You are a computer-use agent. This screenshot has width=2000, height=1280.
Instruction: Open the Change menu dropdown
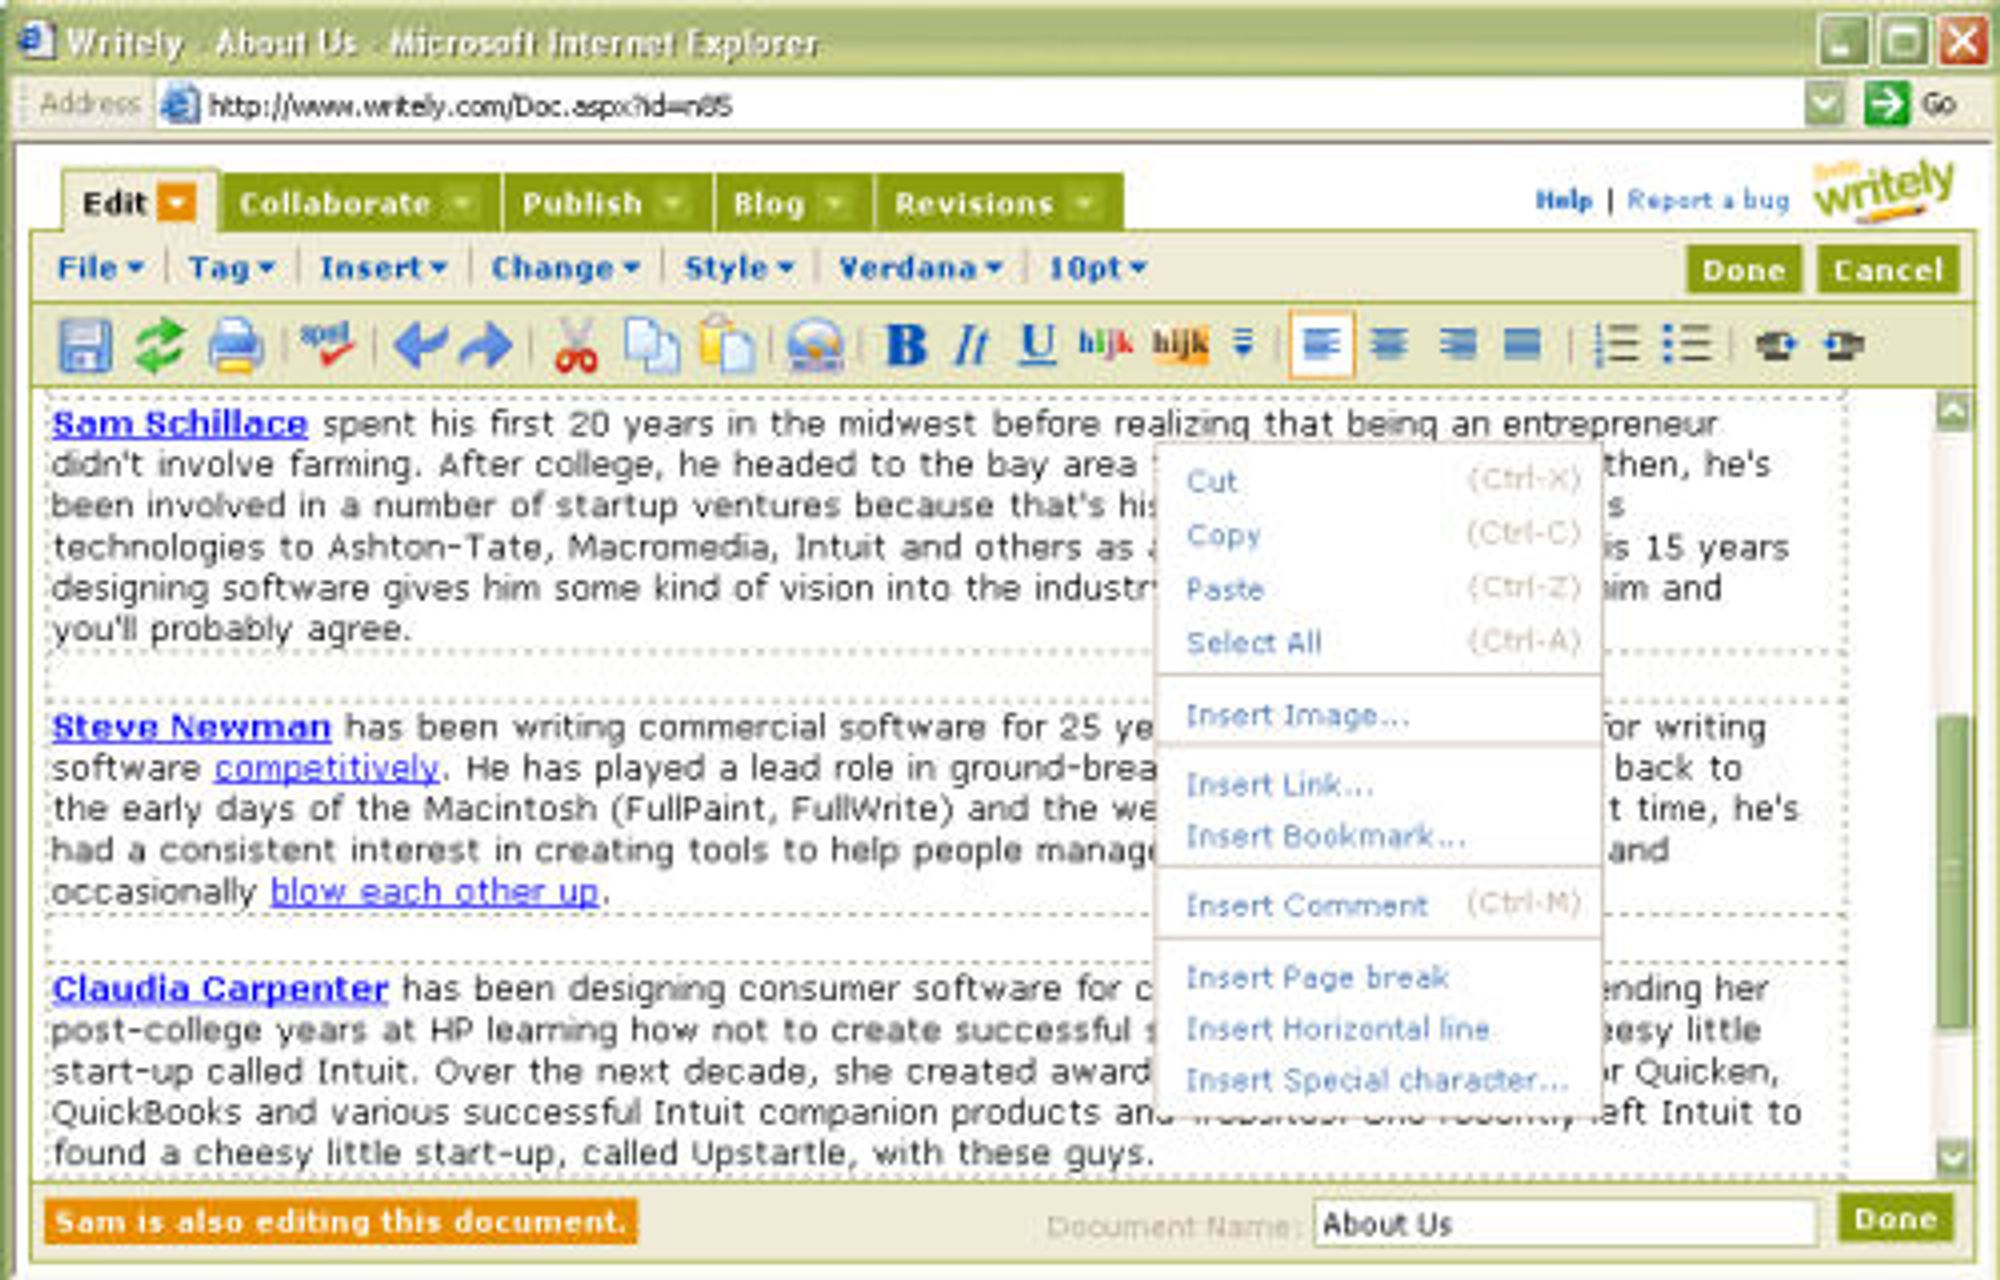click(565, 268)
